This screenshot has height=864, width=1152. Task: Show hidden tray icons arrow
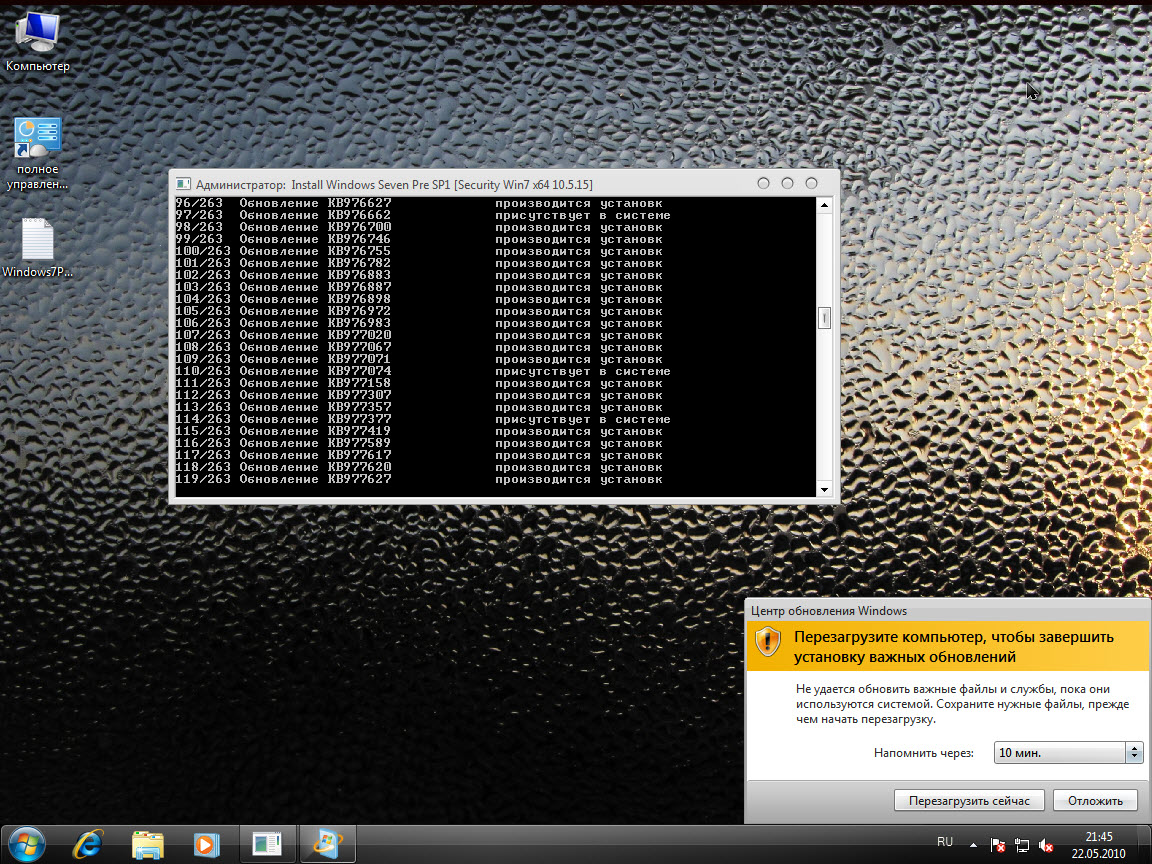[x=973, y=845]
